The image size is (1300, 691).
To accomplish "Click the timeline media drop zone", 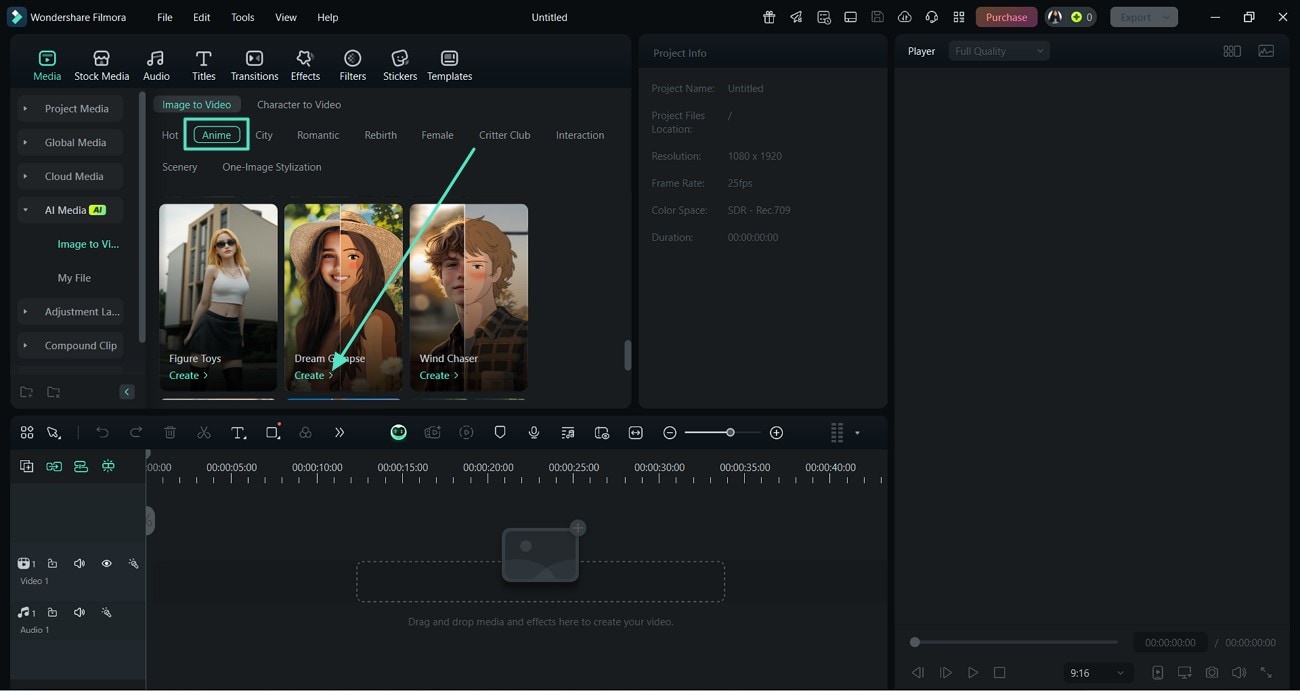I will [540, 581].
